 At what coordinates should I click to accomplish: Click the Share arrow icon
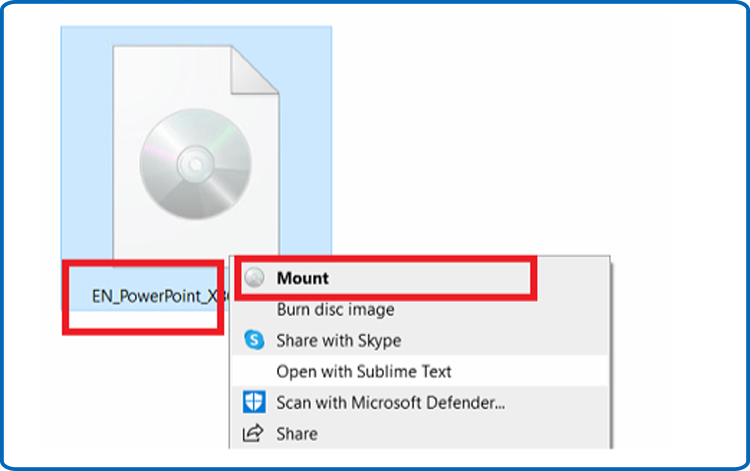pyautogui.click(x=253, y=433)
